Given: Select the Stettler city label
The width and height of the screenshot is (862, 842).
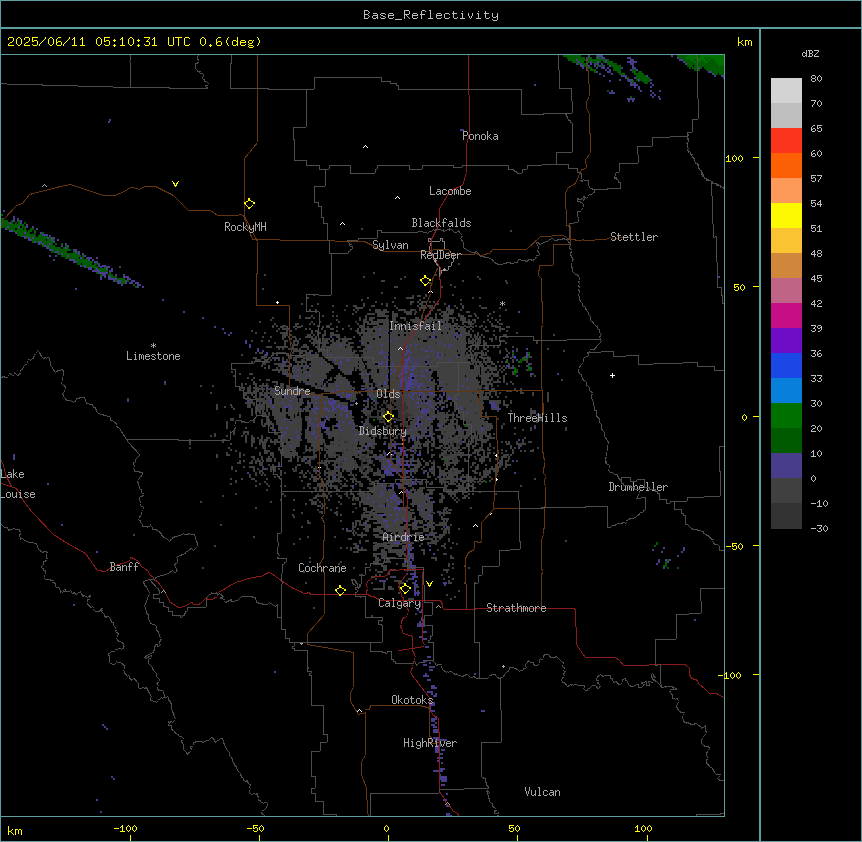Looking at the screenshot, I should click(634, 237).
